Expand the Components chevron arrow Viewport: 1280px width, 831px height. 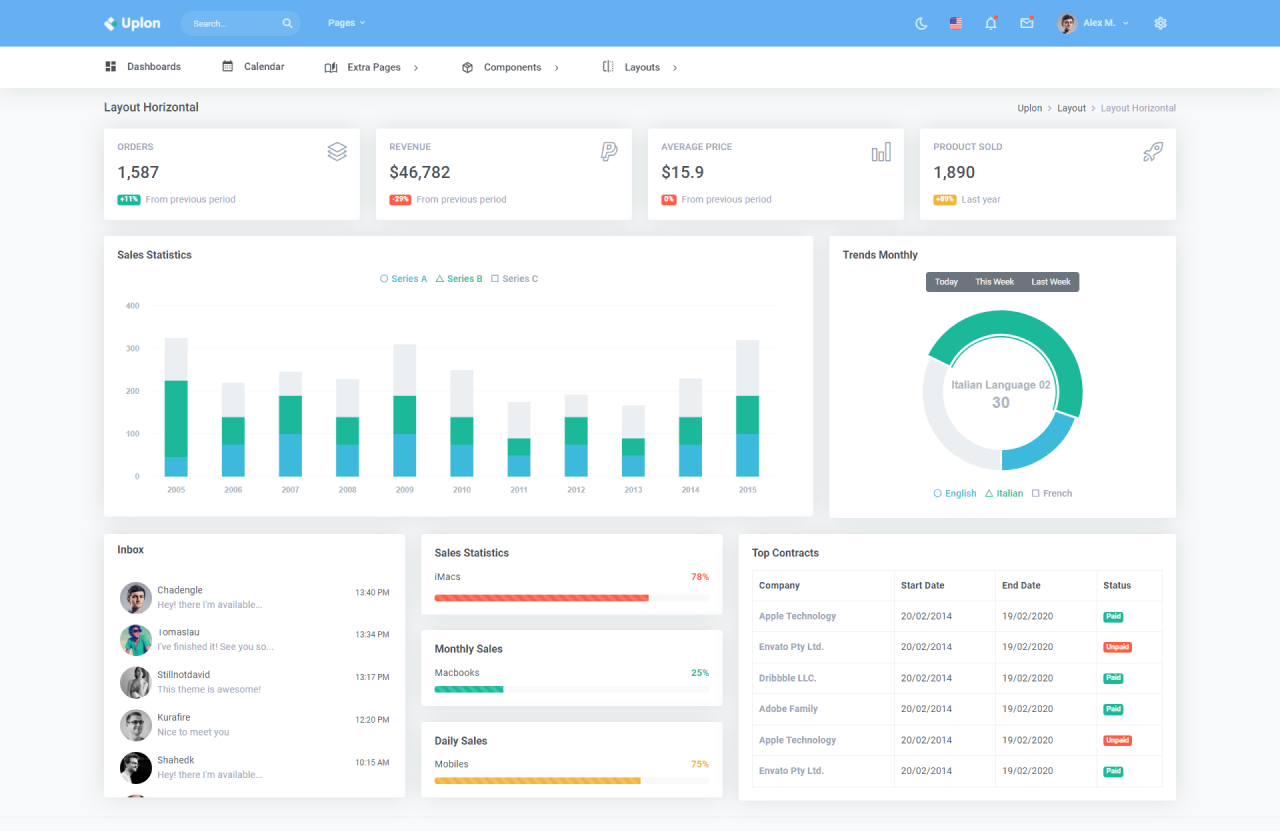[556, 68]
